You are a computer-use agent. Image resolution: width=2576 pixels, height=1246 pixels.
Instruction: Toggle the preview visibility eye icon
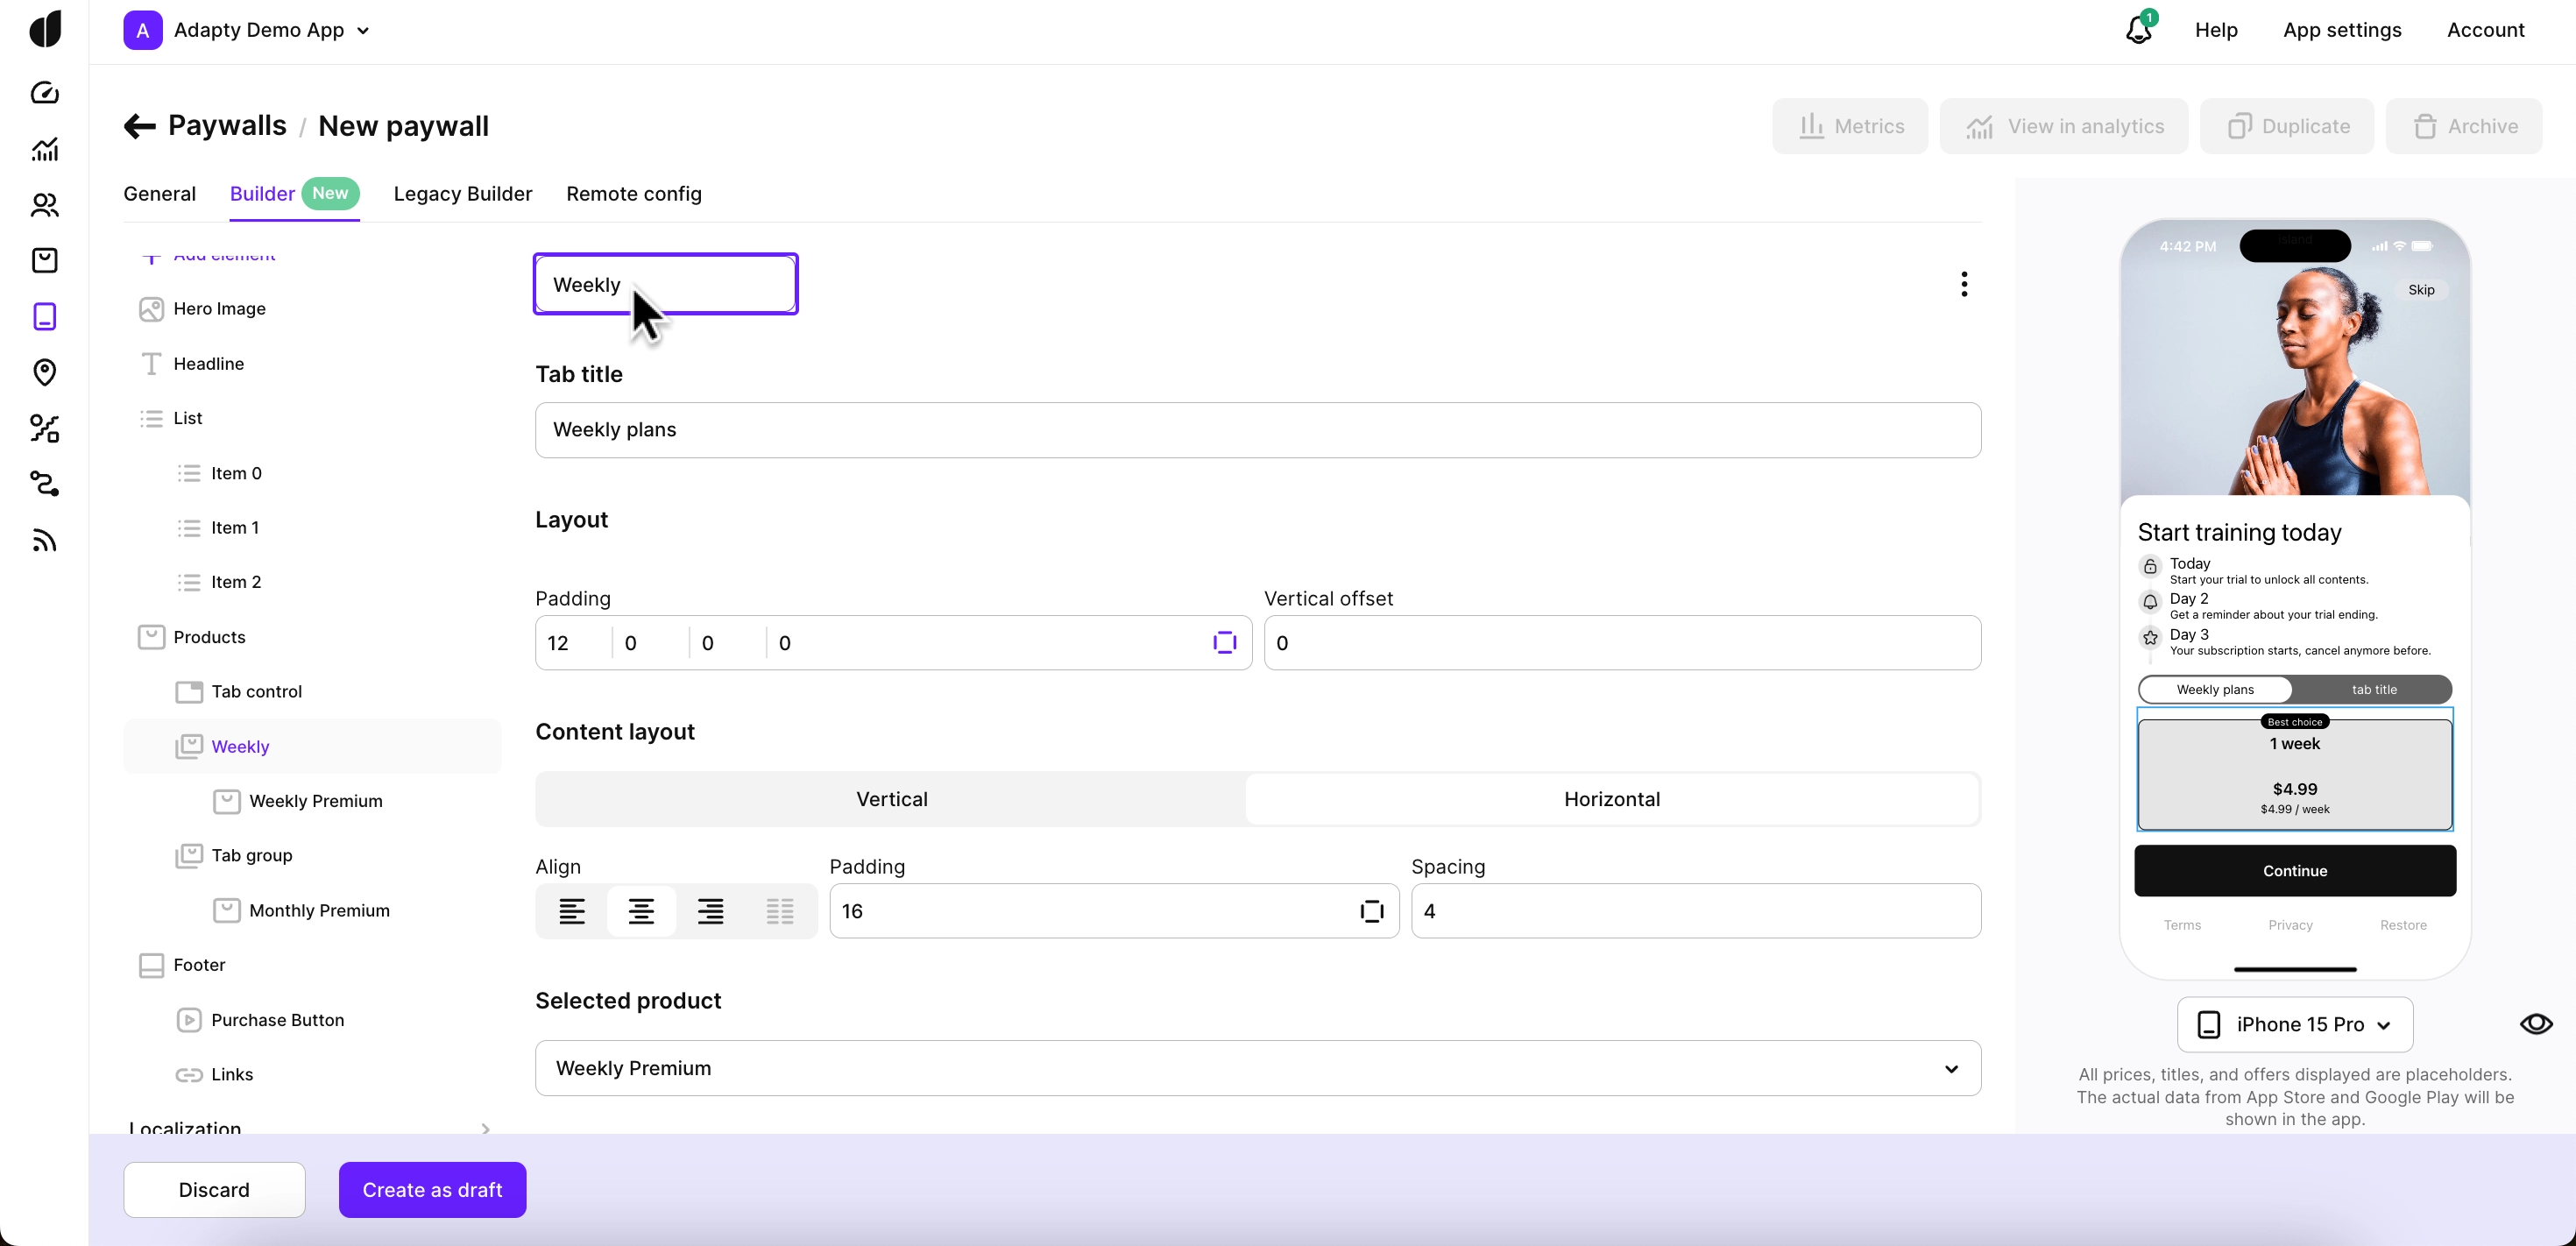pyautogui.click(x=2537, y=1024)
